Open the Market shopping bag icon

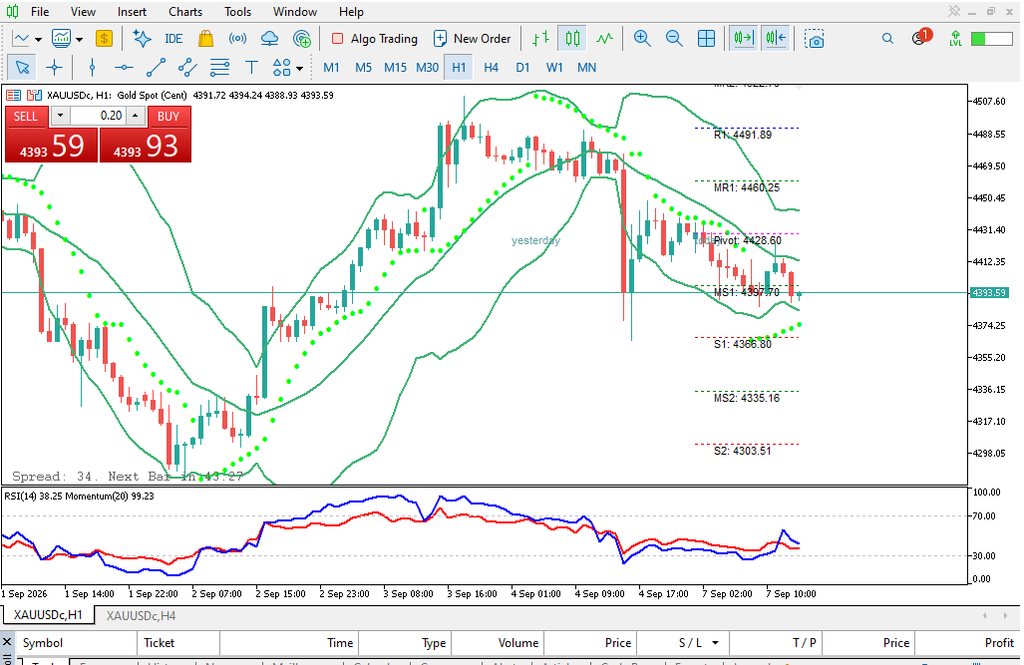click(206, 39)
